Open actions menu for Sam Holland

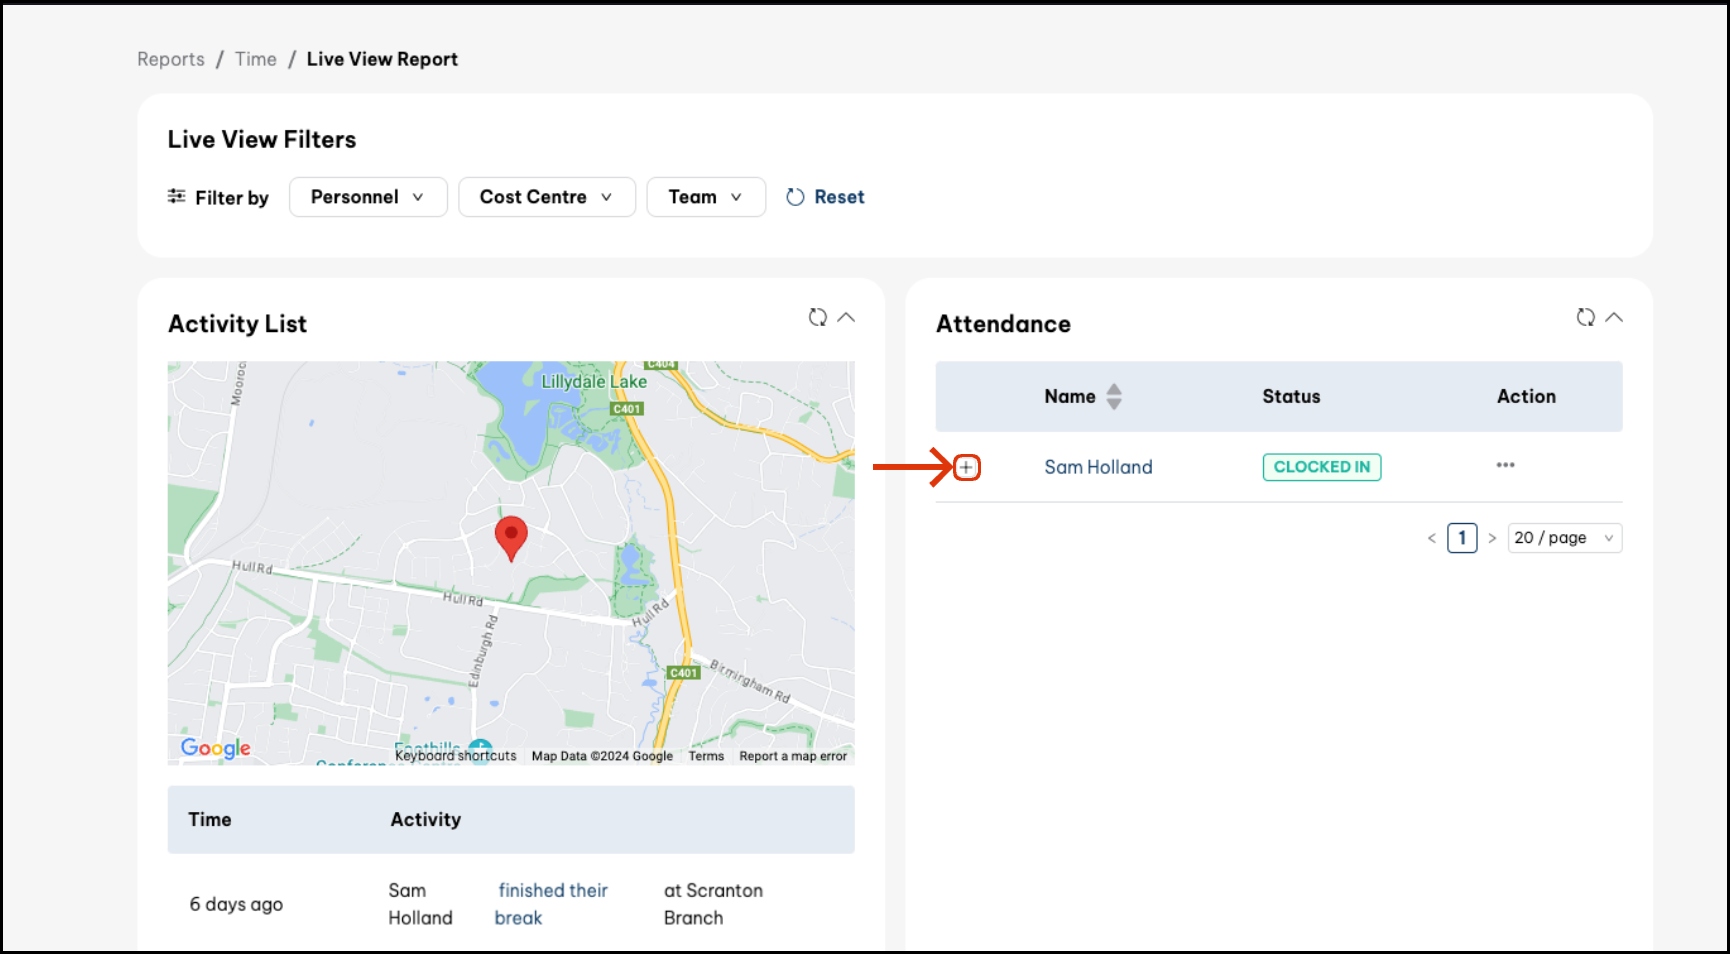[1505, 465]
